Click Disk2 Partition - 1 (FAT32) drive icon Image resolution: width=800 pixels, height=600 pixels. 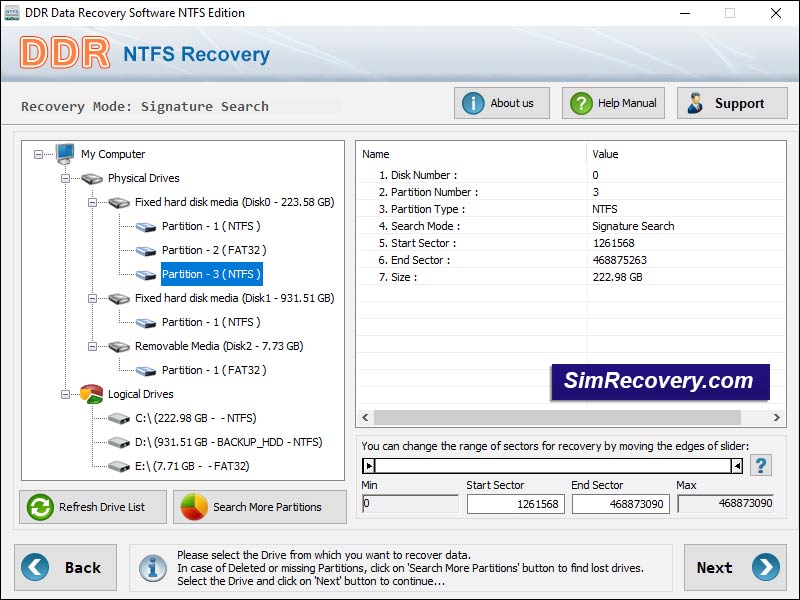tap(146, 370)
